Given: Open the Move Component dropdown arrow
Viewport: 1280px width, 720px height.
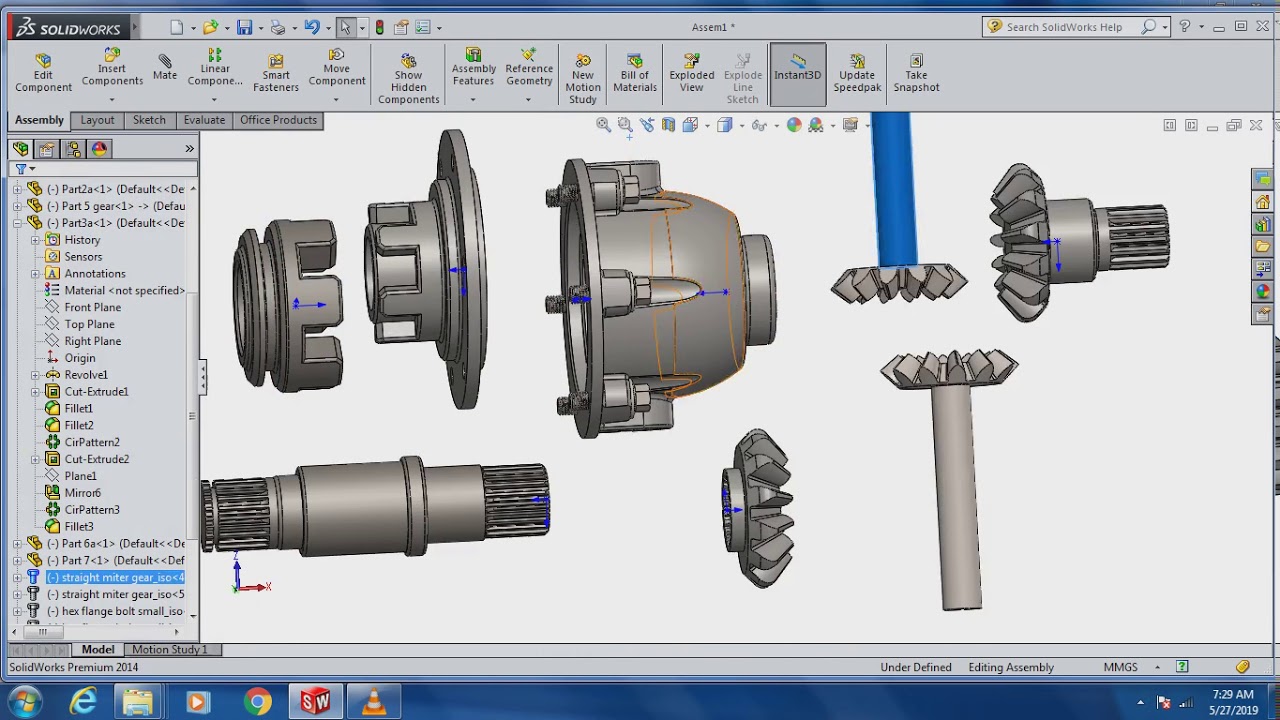Looking at the screenshot, I should coord(337,99).
